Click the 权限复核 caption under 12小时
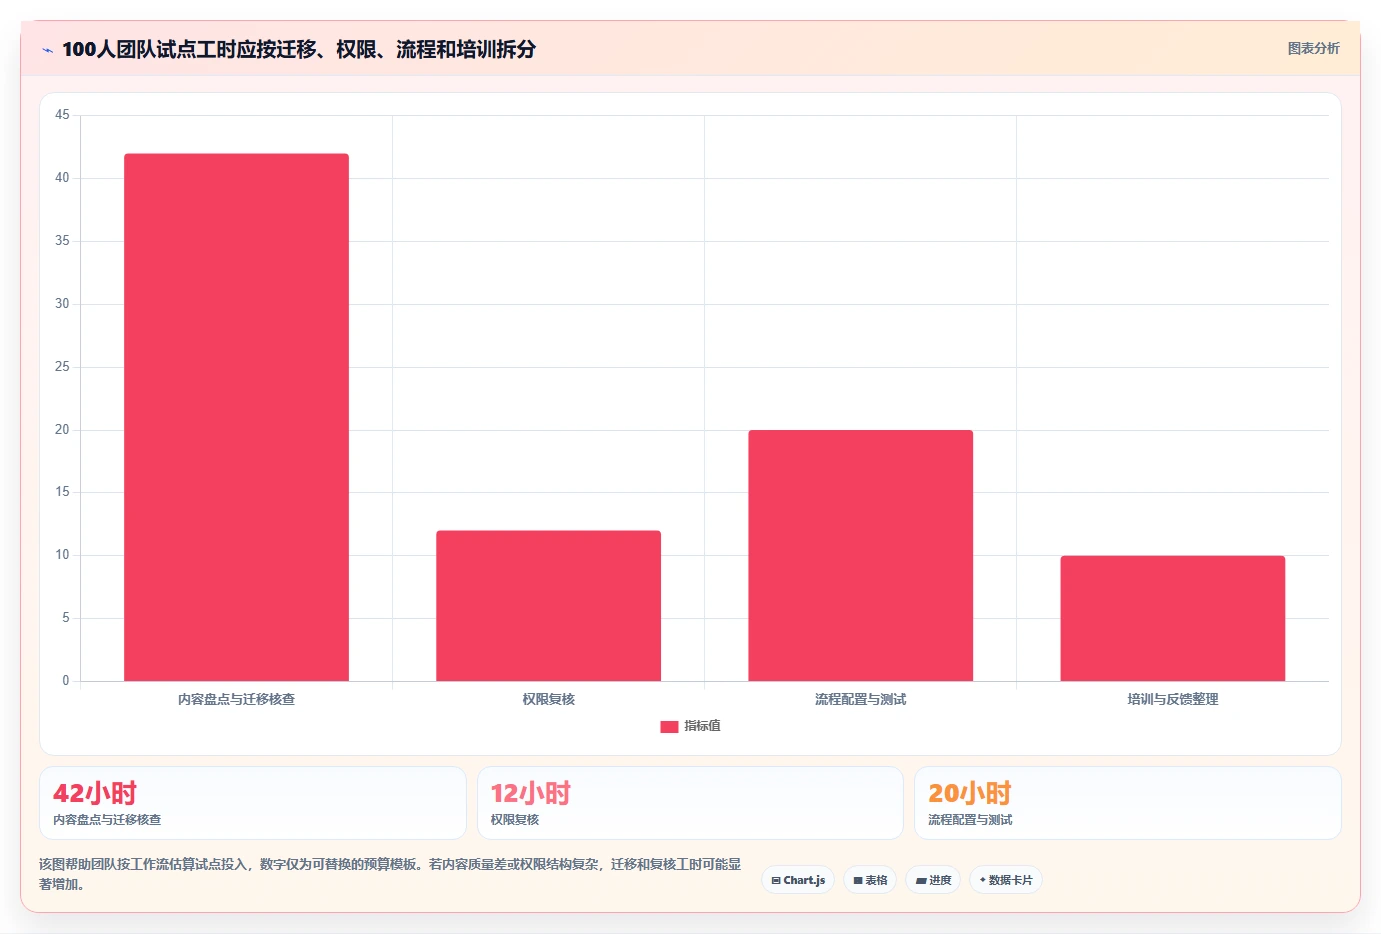 (515, 820)
